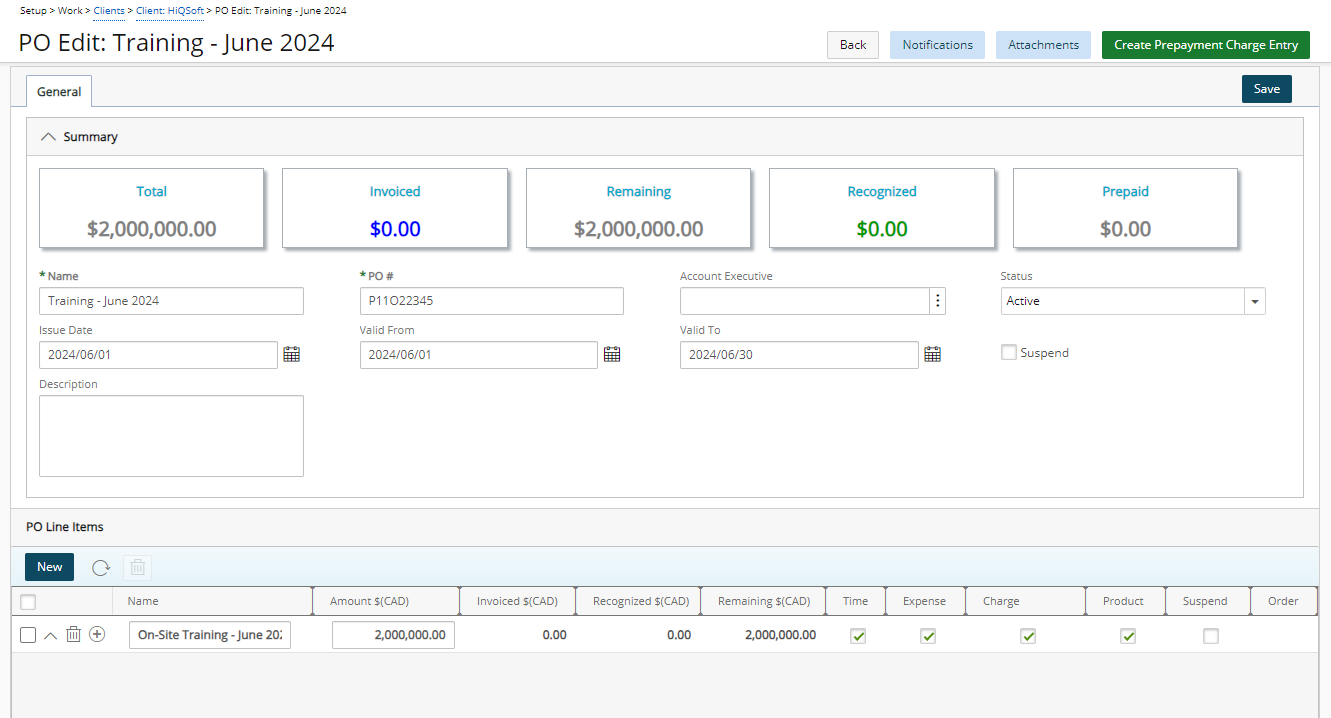The image size is (1331, 718).
Task: Open the Valid From calendar picker
Action: (x=612, y=354)
